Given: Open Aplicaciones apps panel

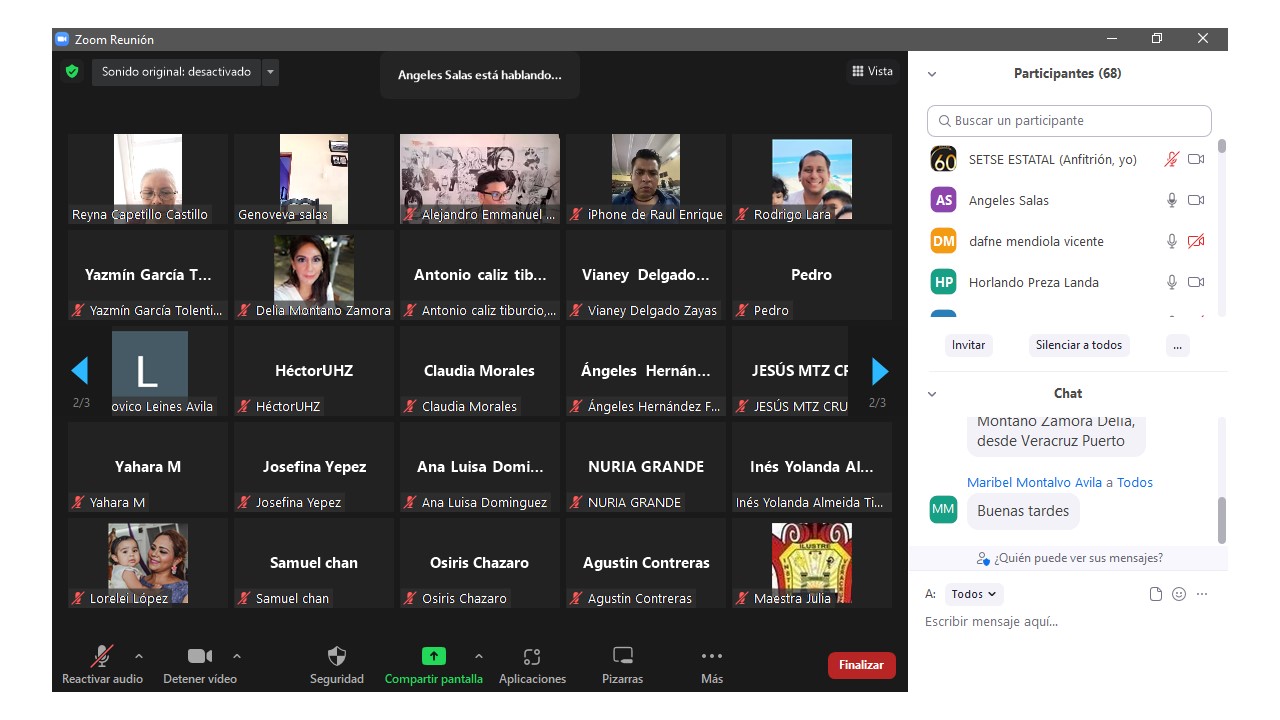Looking at the screenshot, I should pyautogui.click(x=532, y=665).
